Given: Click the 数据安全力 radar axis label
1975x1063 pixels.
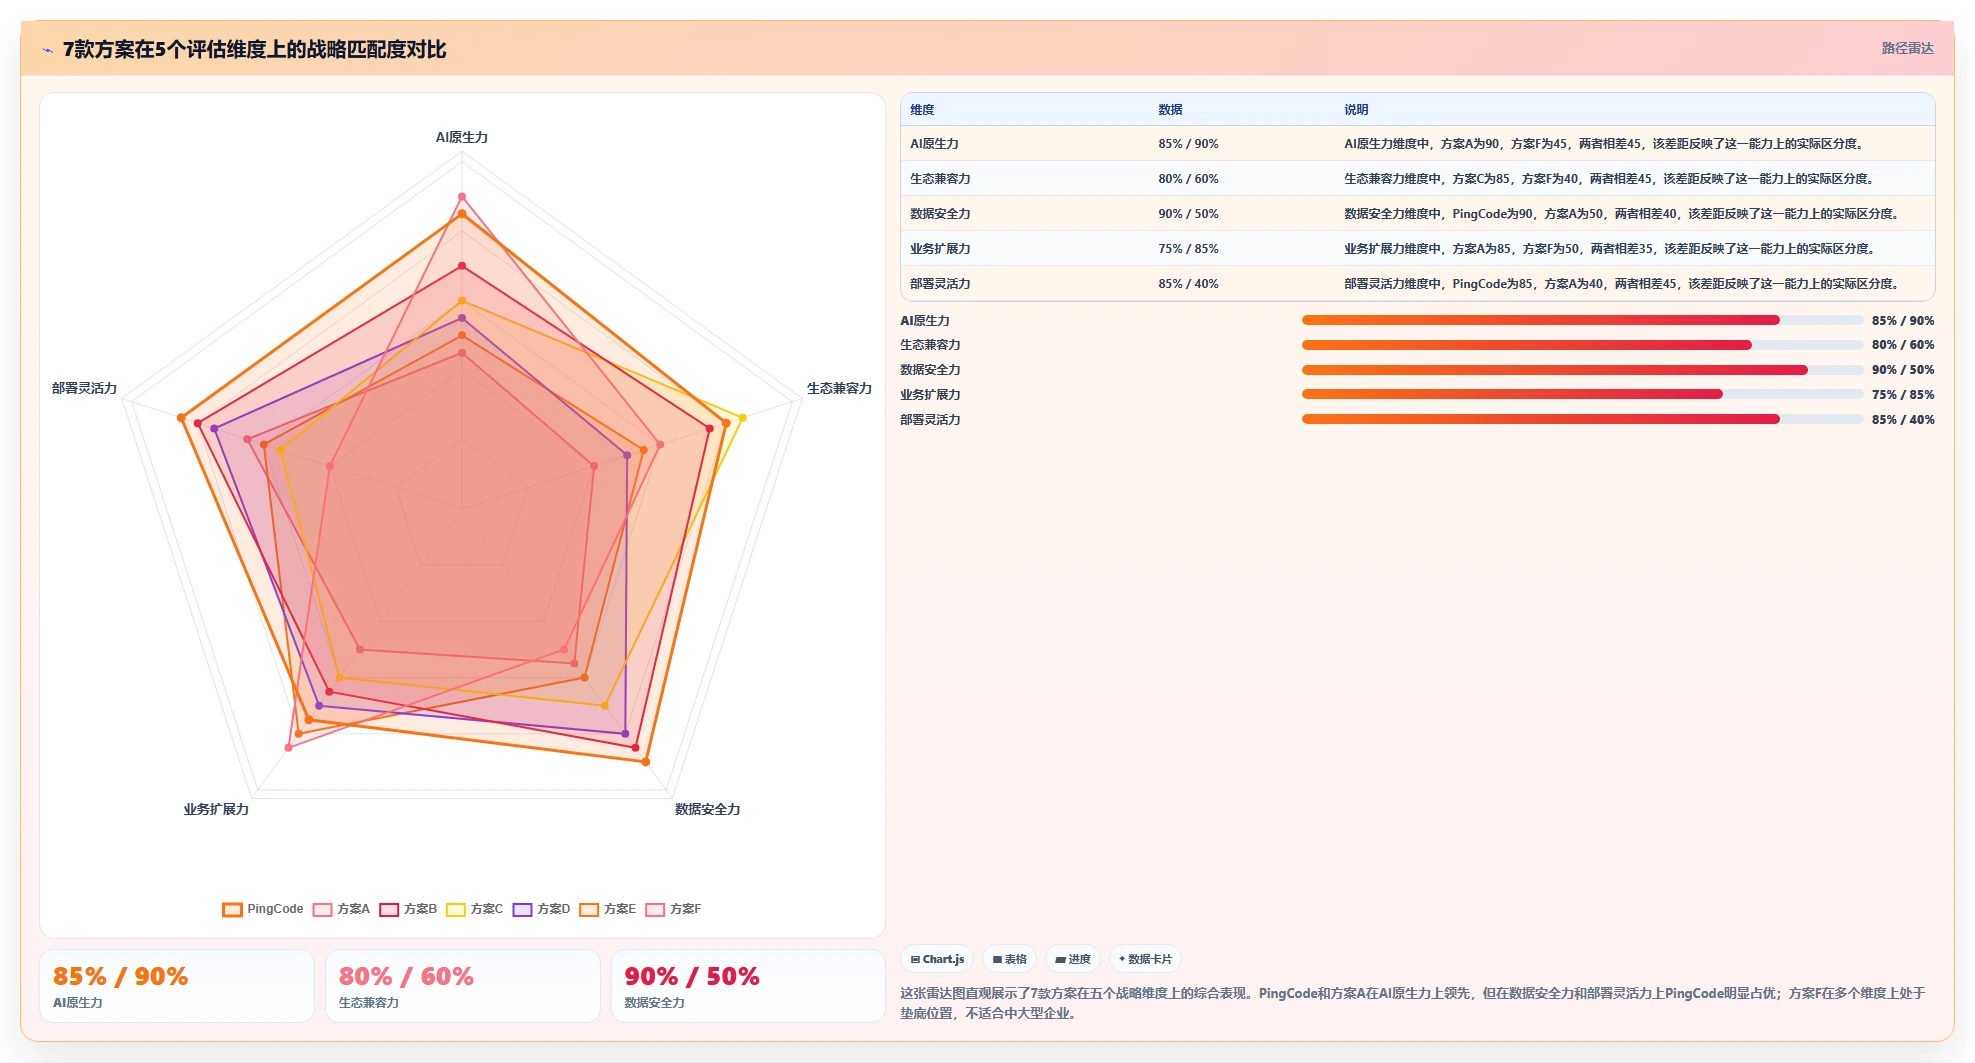Looking at the screenshot, I should click(x=707, y=810).
